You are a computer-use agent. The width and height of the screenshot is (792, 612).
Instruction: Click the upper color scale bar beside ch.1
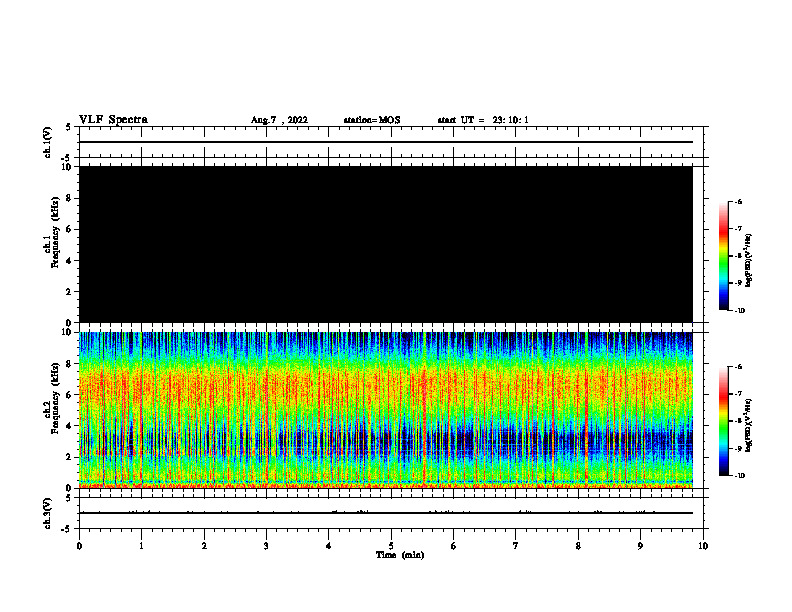click(723, 256)
